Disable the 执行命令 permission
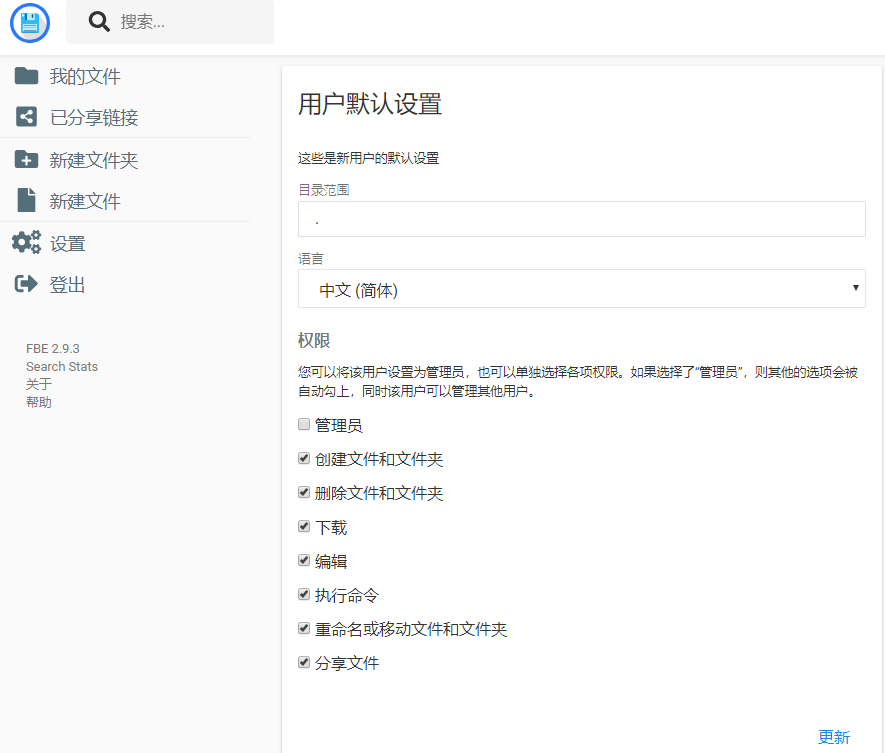Screen dimensions: 885x753 (303, 594)
